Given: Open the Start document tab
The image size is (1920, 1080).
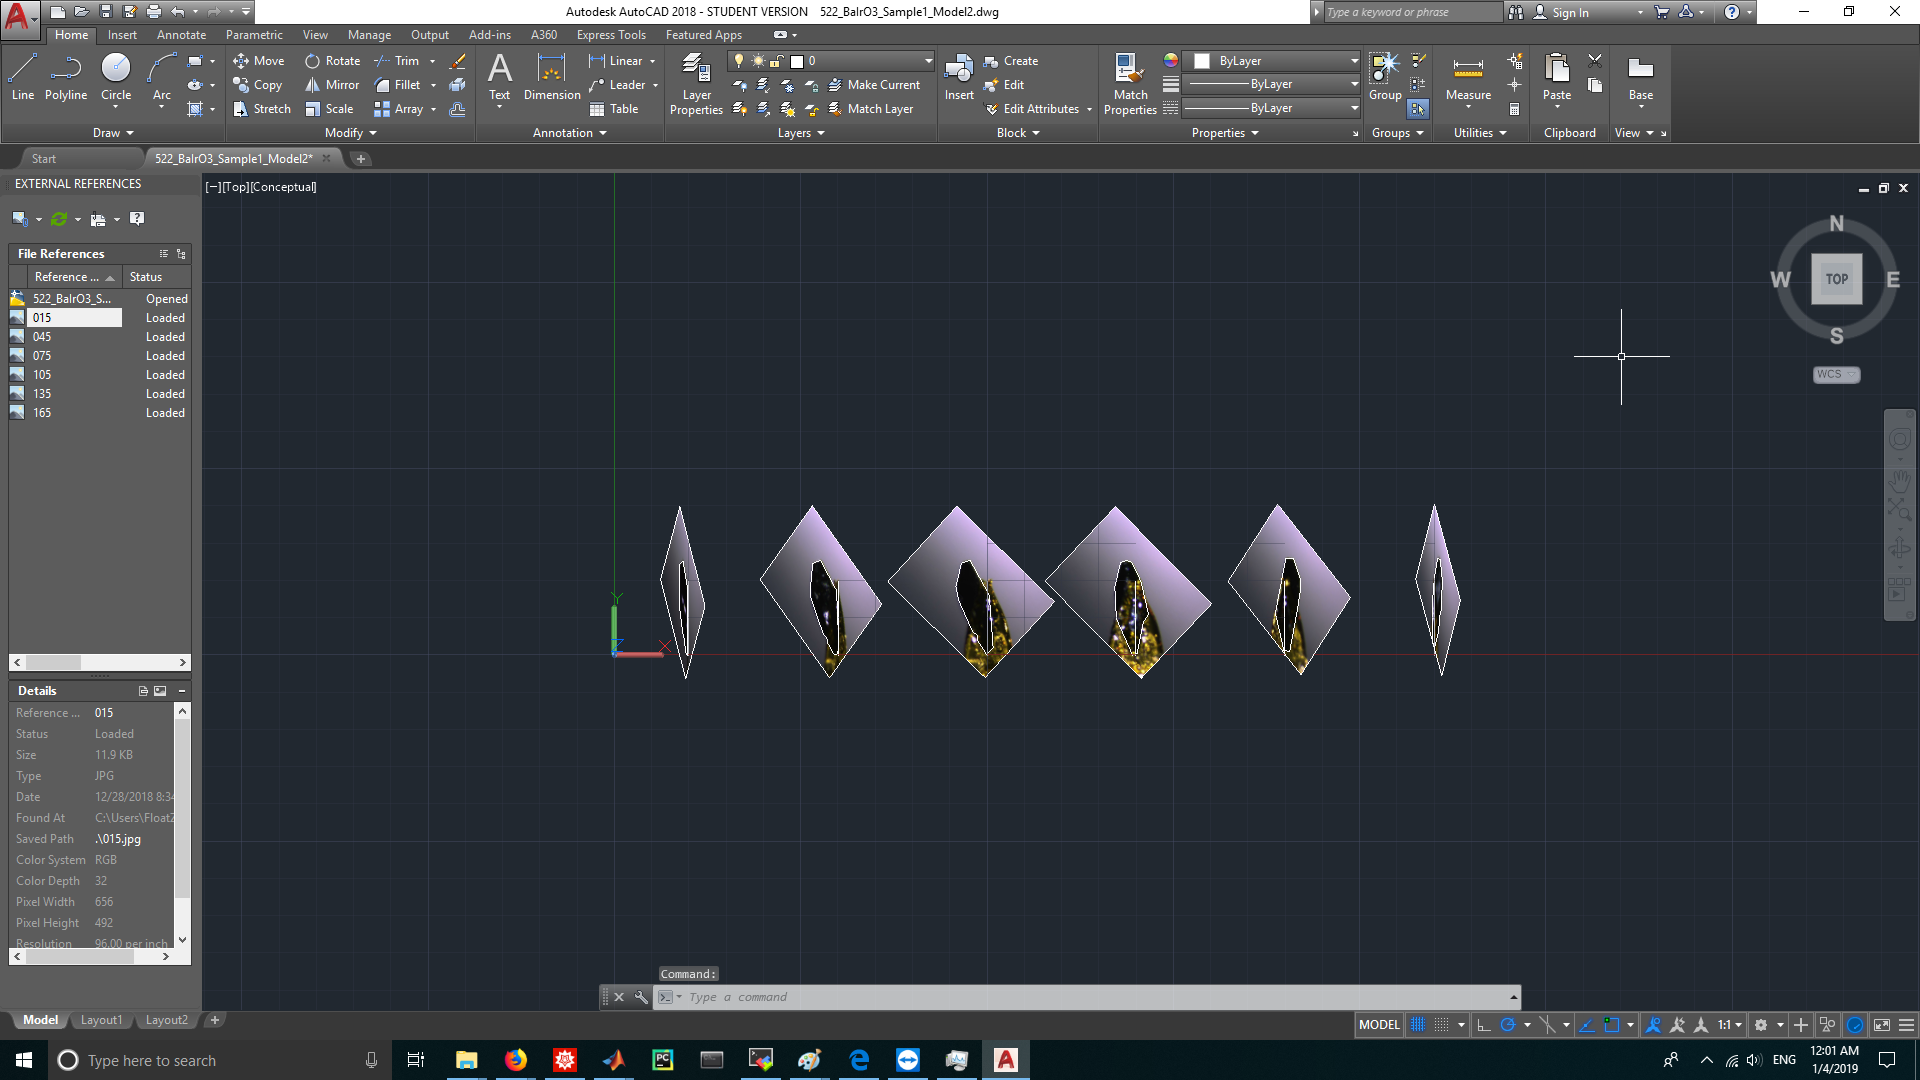Looking at the screenshot, I should [x=44, y=159].
